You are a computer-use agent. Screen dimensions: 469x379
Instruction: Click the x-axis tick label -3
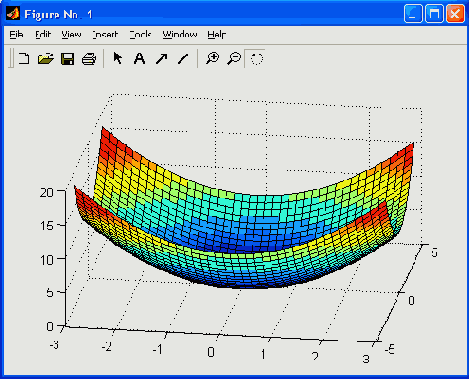pos(54,345)
